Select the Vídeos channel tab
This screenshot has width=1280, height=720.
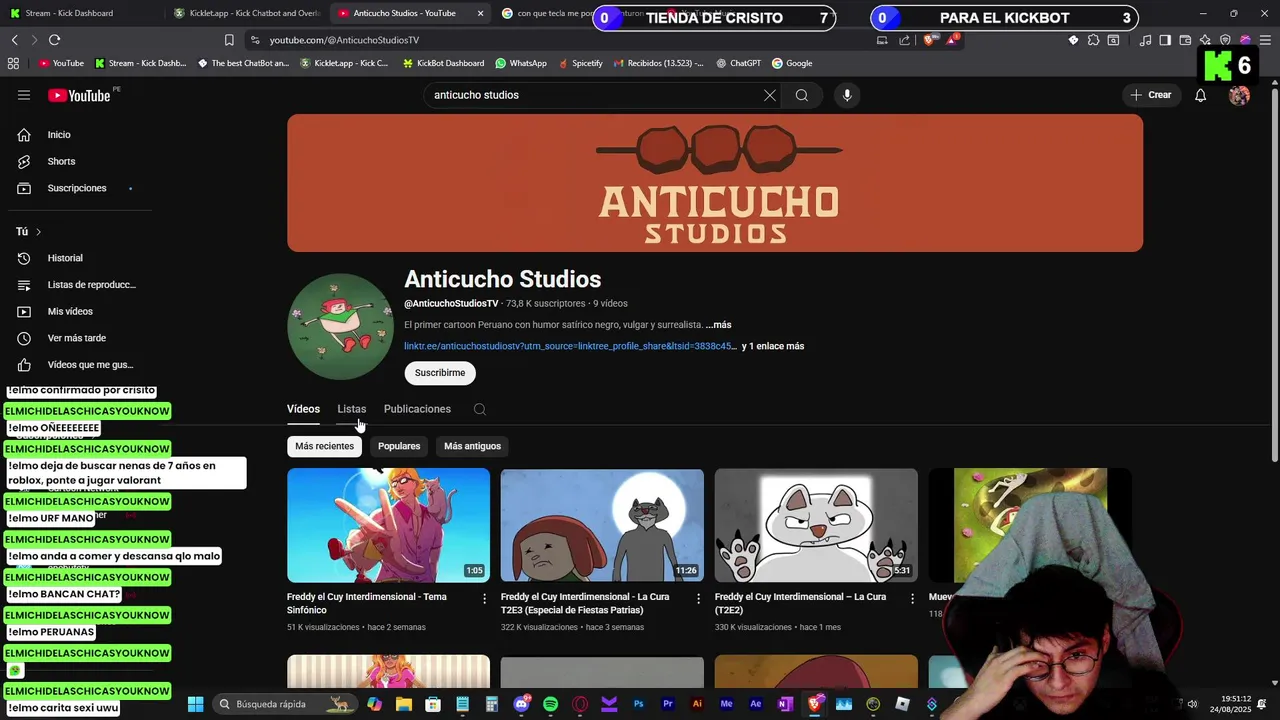point(303,409)
